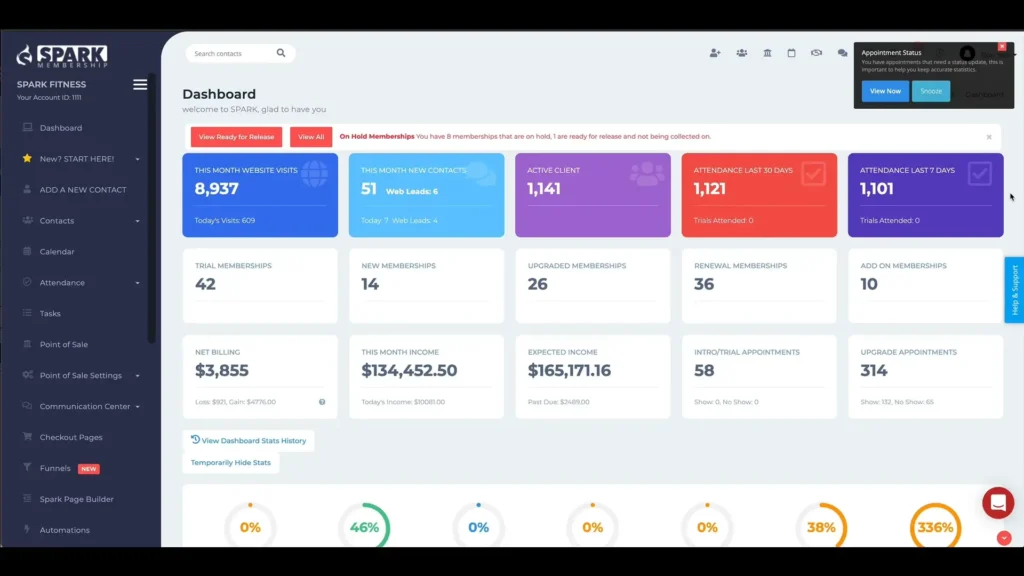Temporarily hide dashboard stats
The image size is (1024, 576).
[x=231, y=462]
